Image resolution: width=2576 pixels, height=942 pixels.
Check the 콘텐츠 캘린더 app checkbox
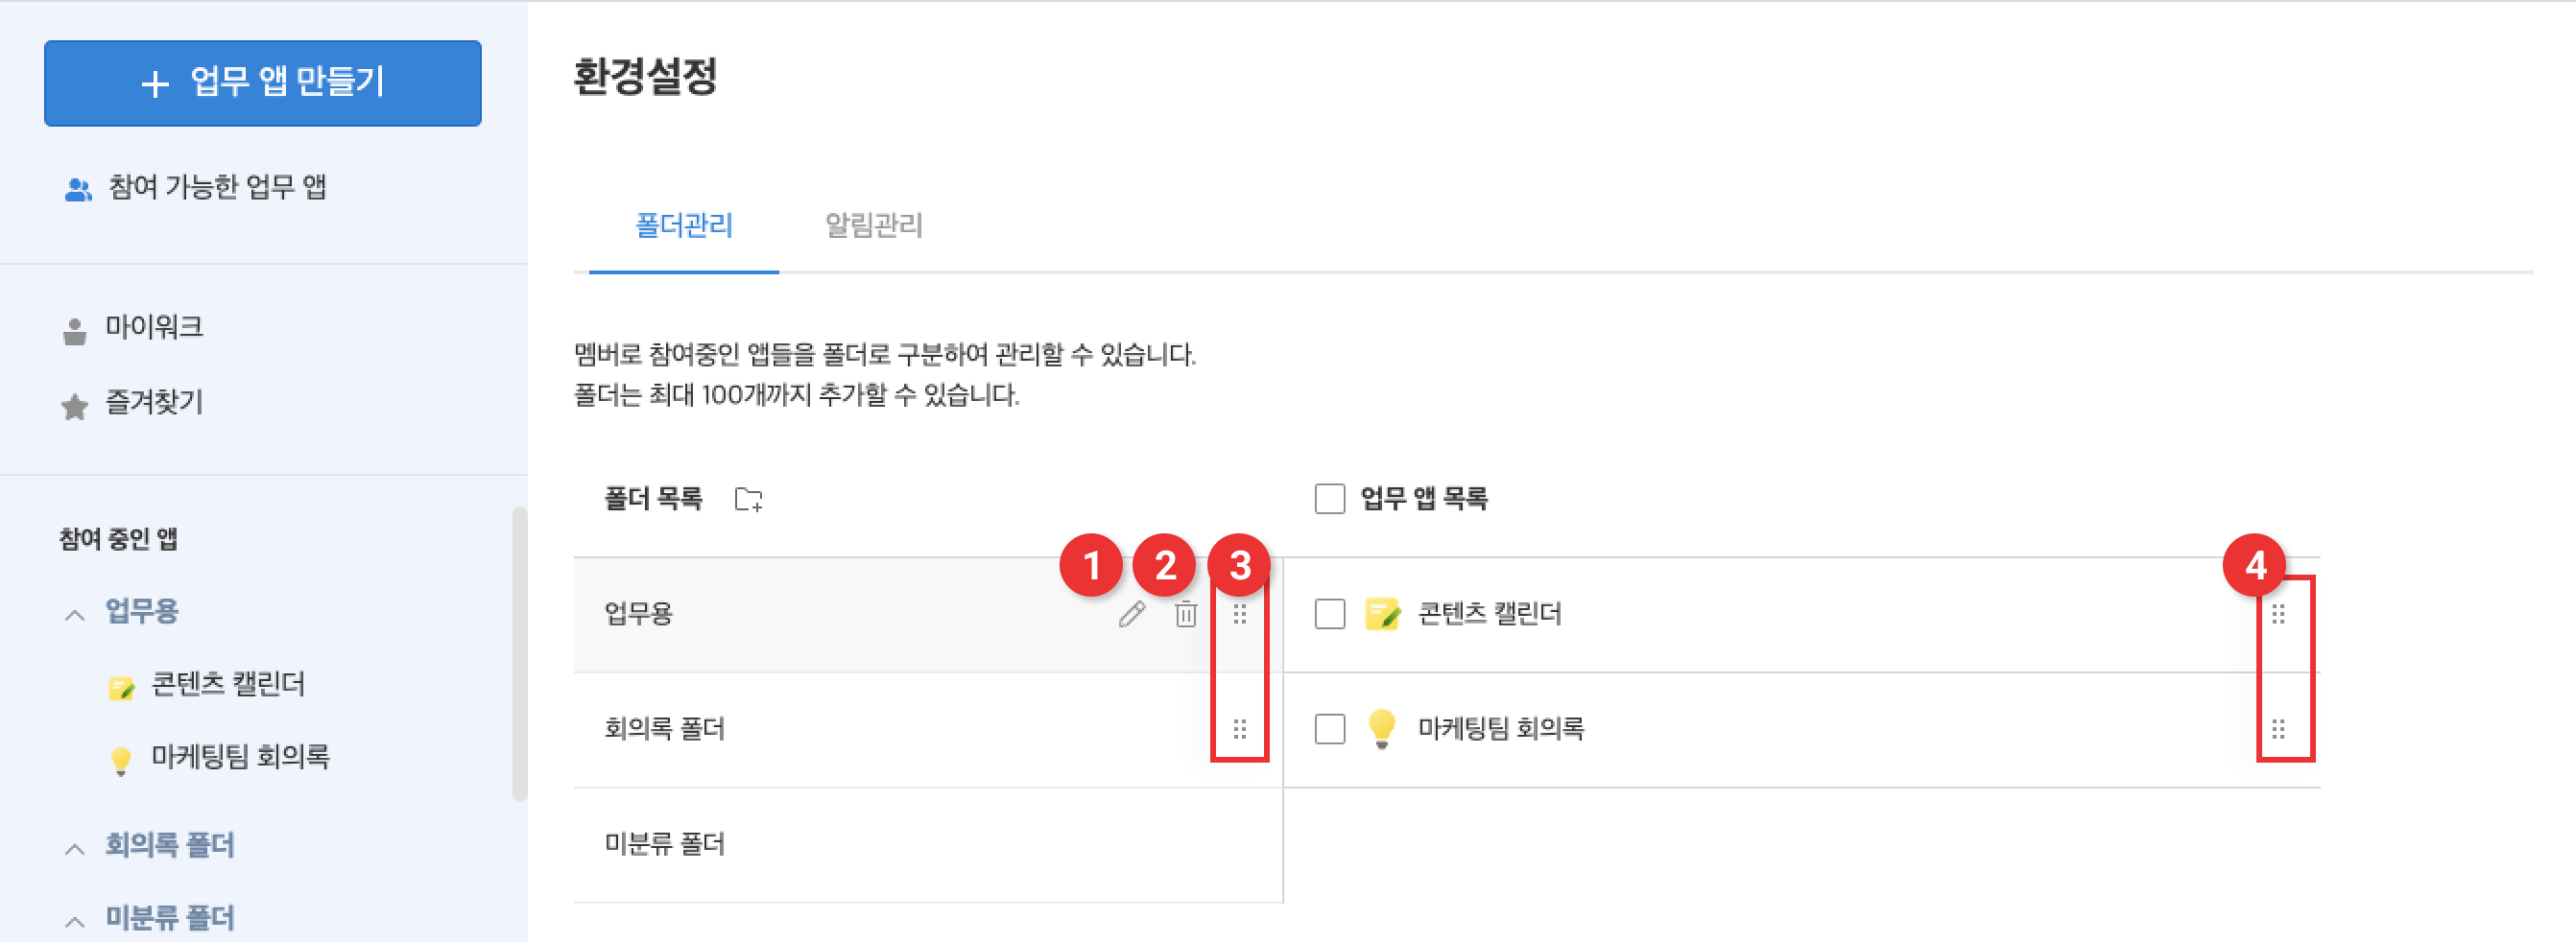point(1329,614)
